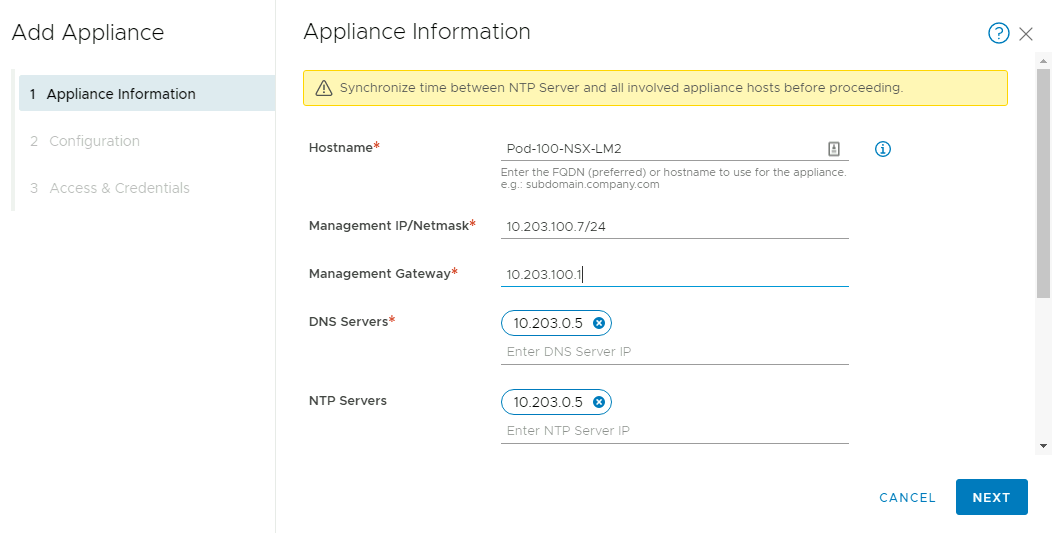Click the autofill icon inside Hostname field
The width and height of the screenshot is (1052, 533).
pos(834,149)
